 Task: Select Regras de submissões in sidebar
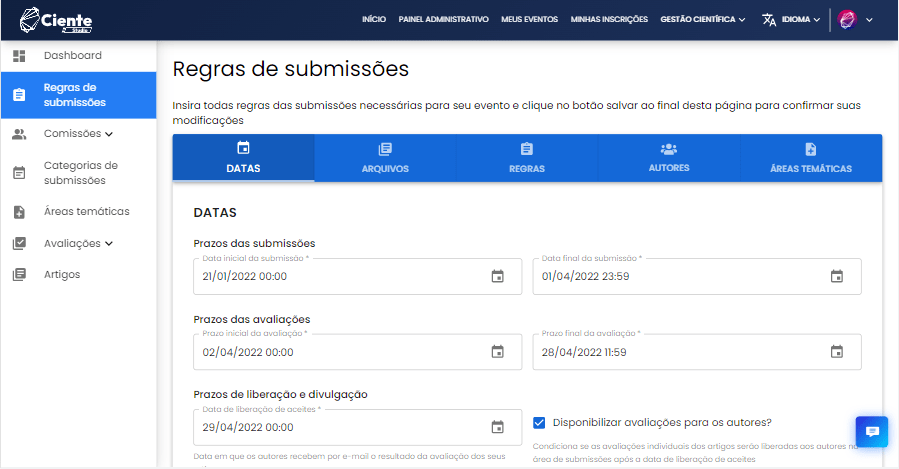(x=79, y=95)
